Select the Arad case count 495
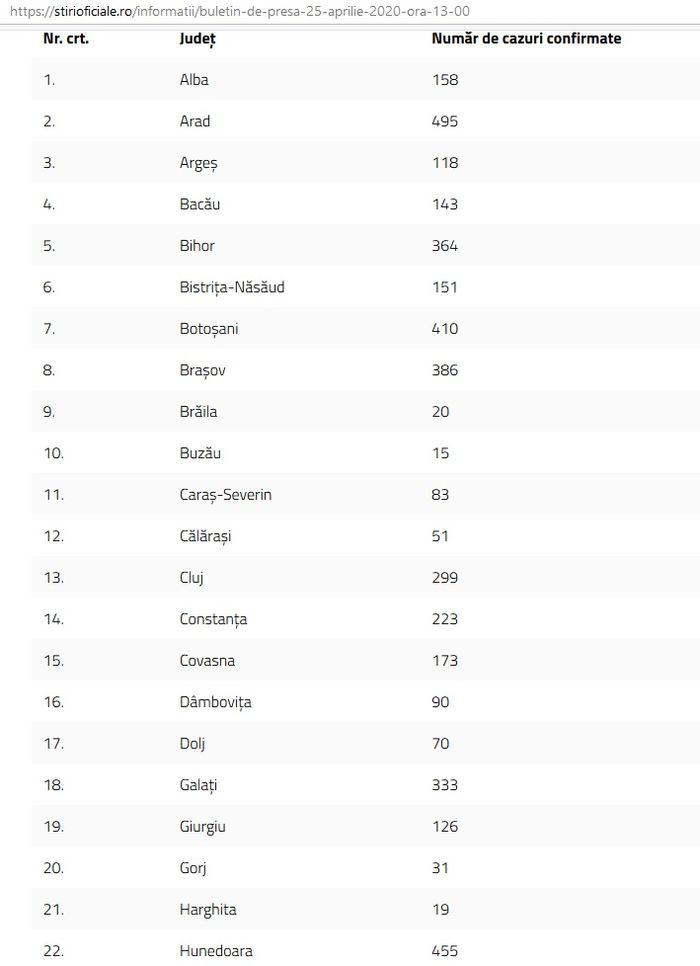The image size is (700, 966). coord(445,121)
